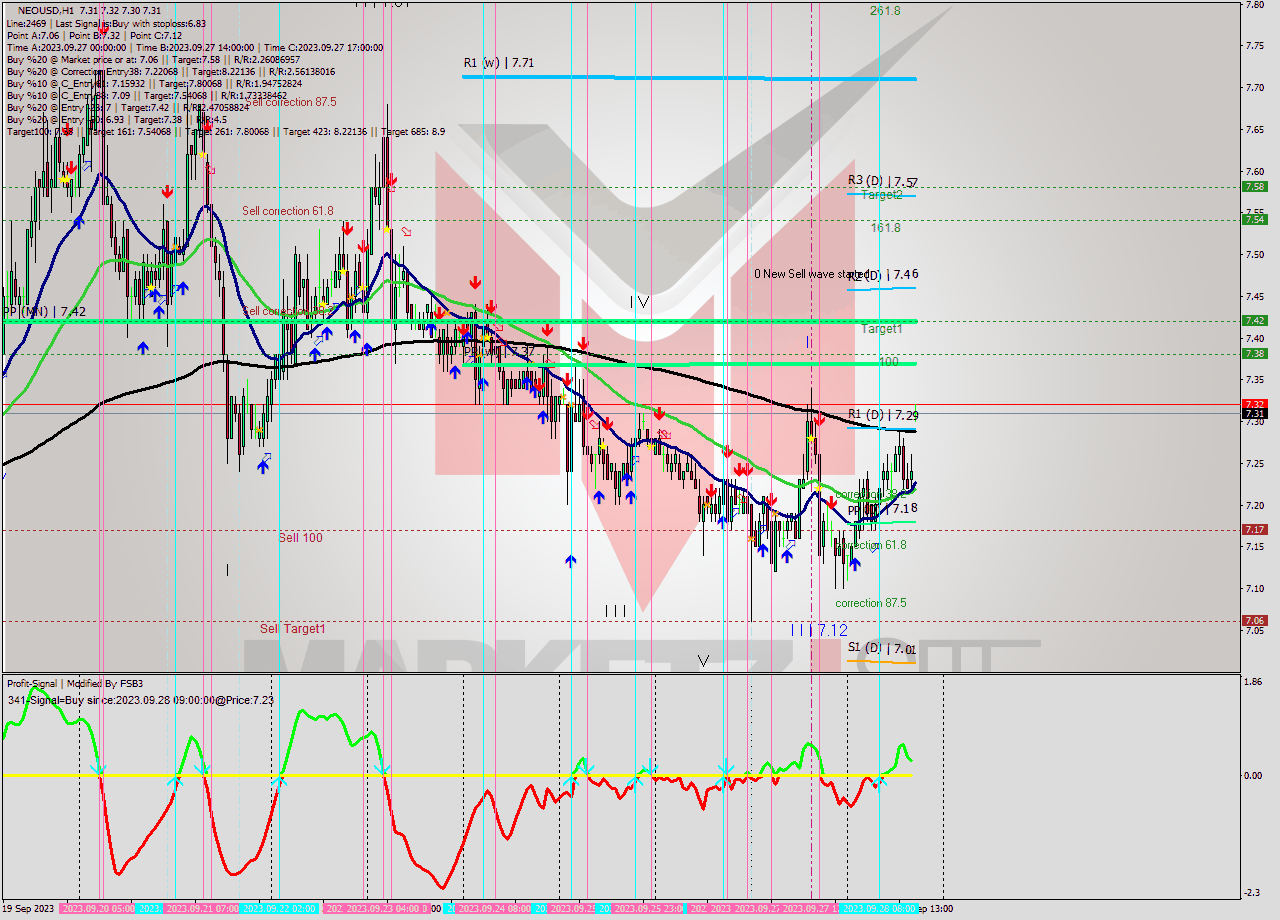Click the R1 (w) | 7.71 label
Viewport: 1280px width, 920px height.
click(498, 63)
